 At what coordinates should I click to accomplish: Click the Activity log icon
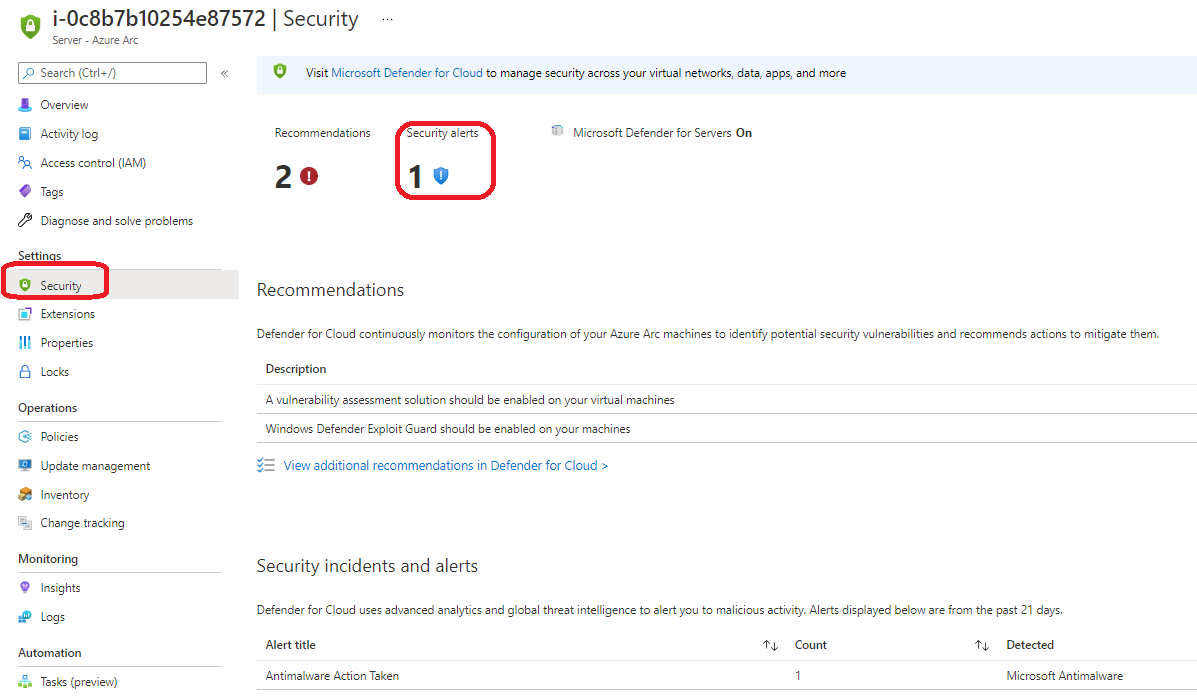[x=25, y=134]
